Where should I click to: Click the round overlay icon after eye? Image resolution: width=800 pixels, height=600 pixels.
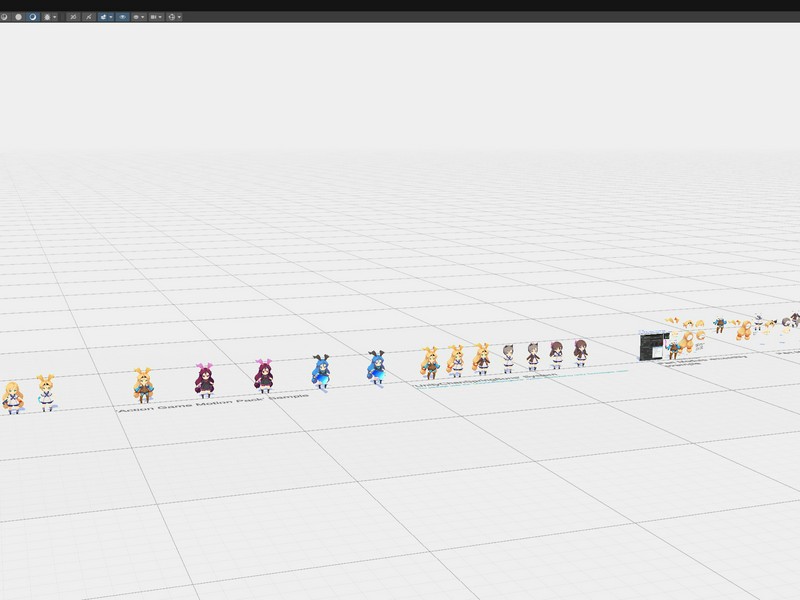click(x=136, y=17)
